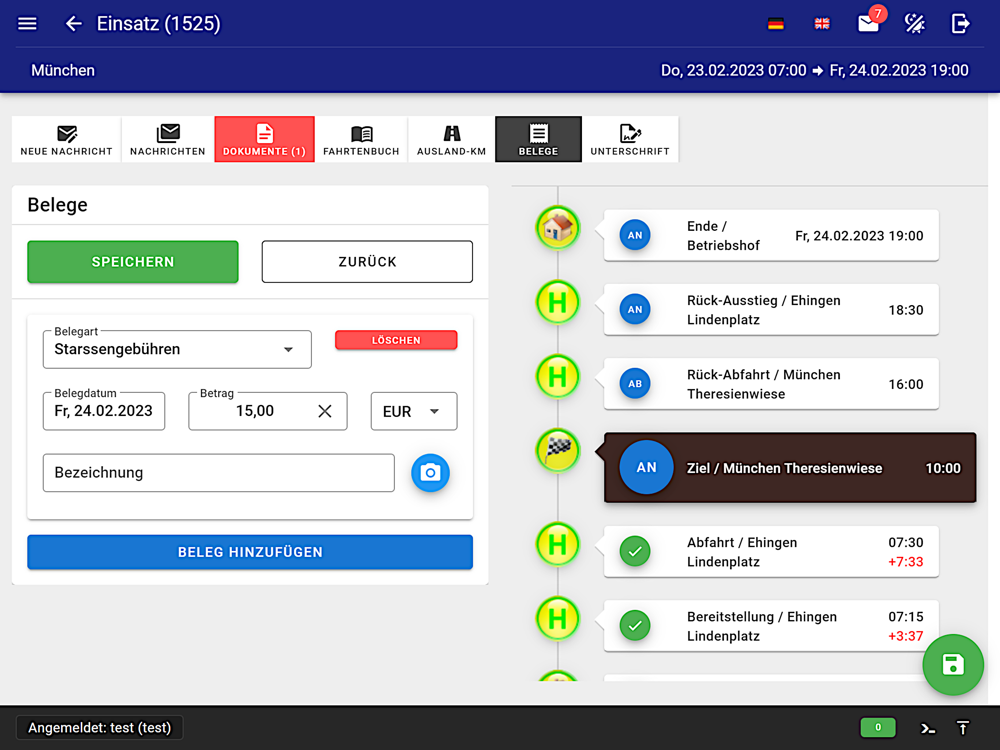Tap the camera icon to photograph receipt
1000x750 pixels.
click(x=430, y=473)
